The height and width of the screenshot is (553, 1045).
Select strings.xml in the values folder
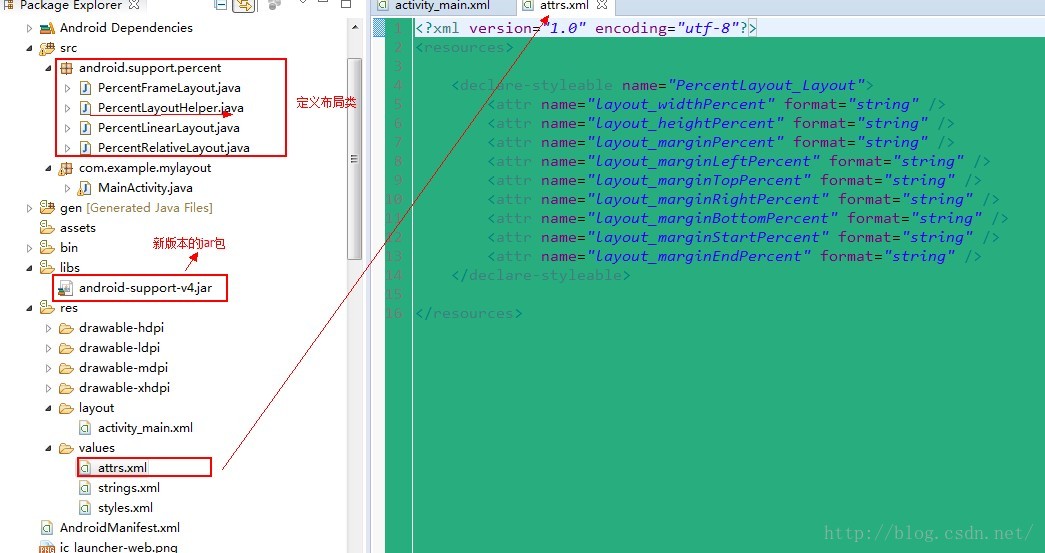[129, 488]
